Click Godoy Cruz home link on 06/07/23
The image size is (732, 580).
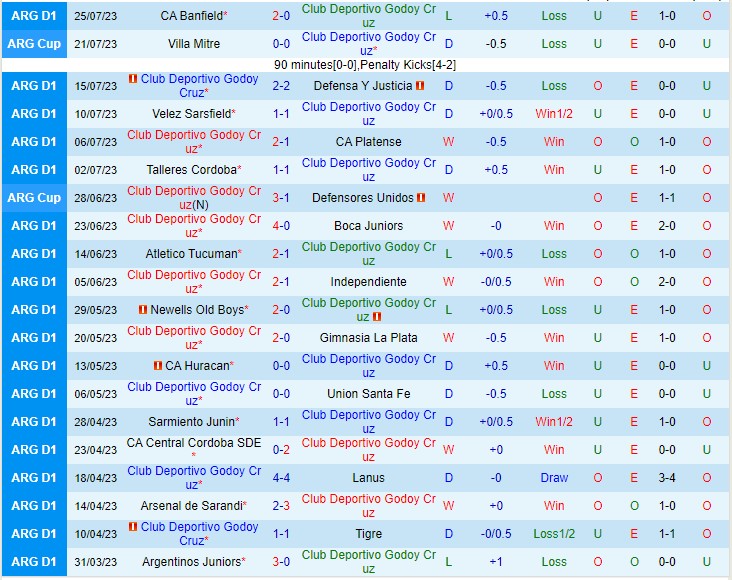[x=194, y=142]
